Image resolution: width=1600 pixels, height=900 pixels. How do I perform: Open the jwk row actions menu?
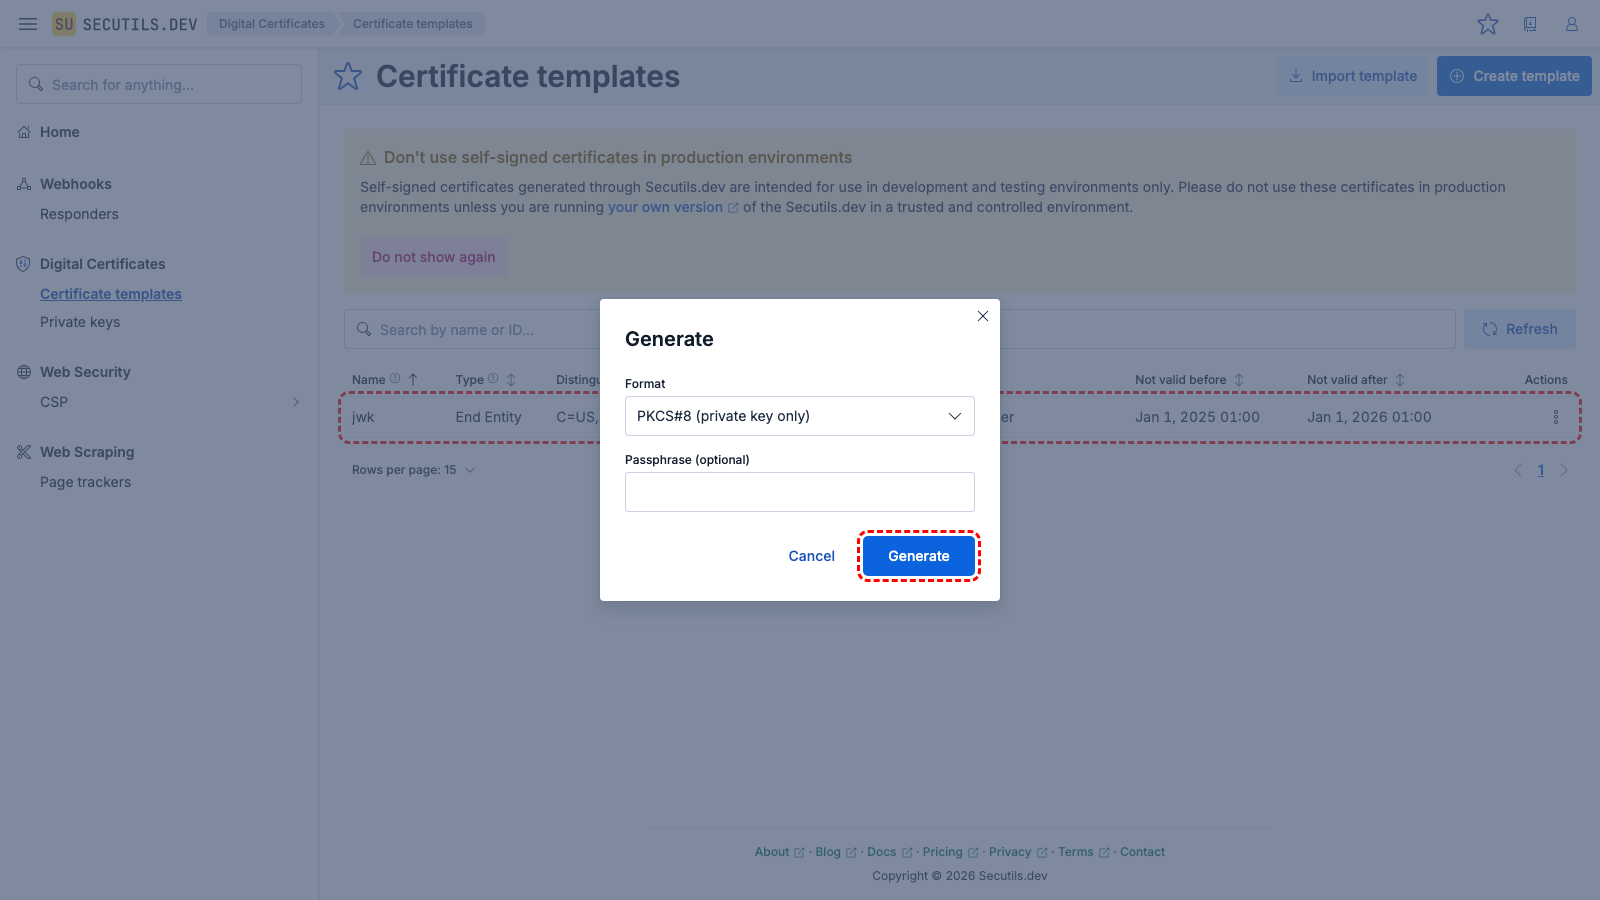(1555, 417)
